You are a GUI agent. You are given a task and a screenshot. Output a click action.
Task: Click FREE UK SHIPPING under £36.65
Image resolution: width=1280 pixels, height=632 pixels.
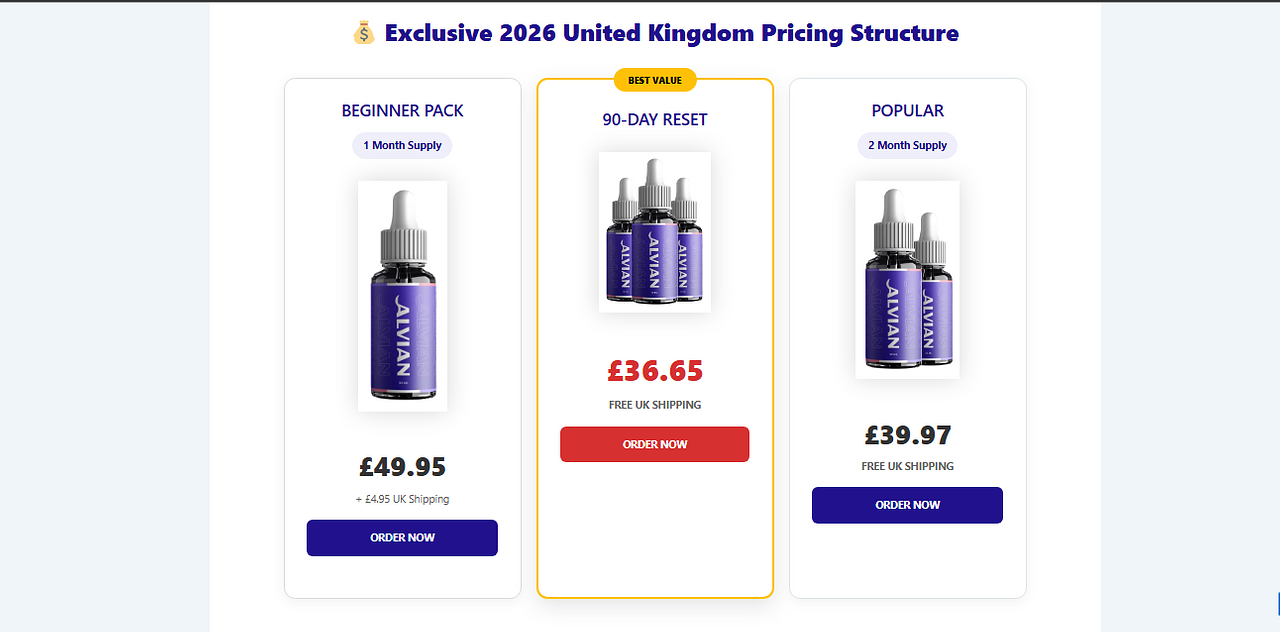click(x=655, y=405)
